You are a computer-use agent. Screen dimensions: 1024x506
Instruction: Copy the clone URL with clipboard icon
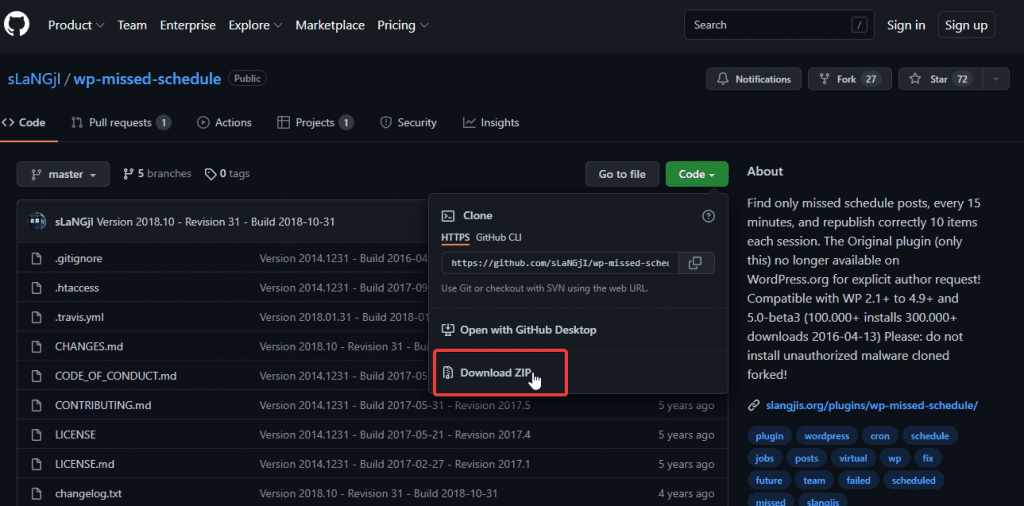[x=696, y=262]
